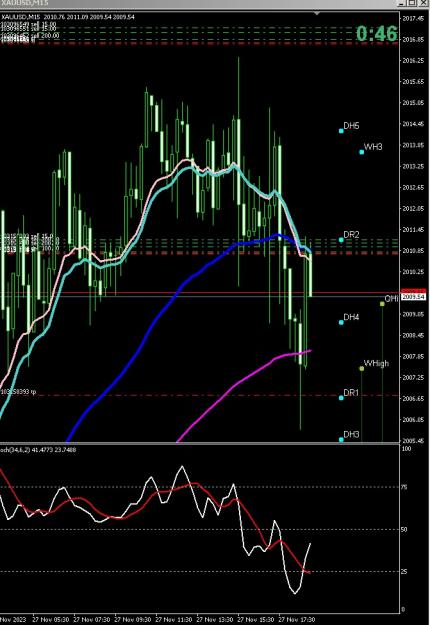430x625 pixels.
Task: Click the '27 Nov 07:30' time axis label
Action: 91,620
